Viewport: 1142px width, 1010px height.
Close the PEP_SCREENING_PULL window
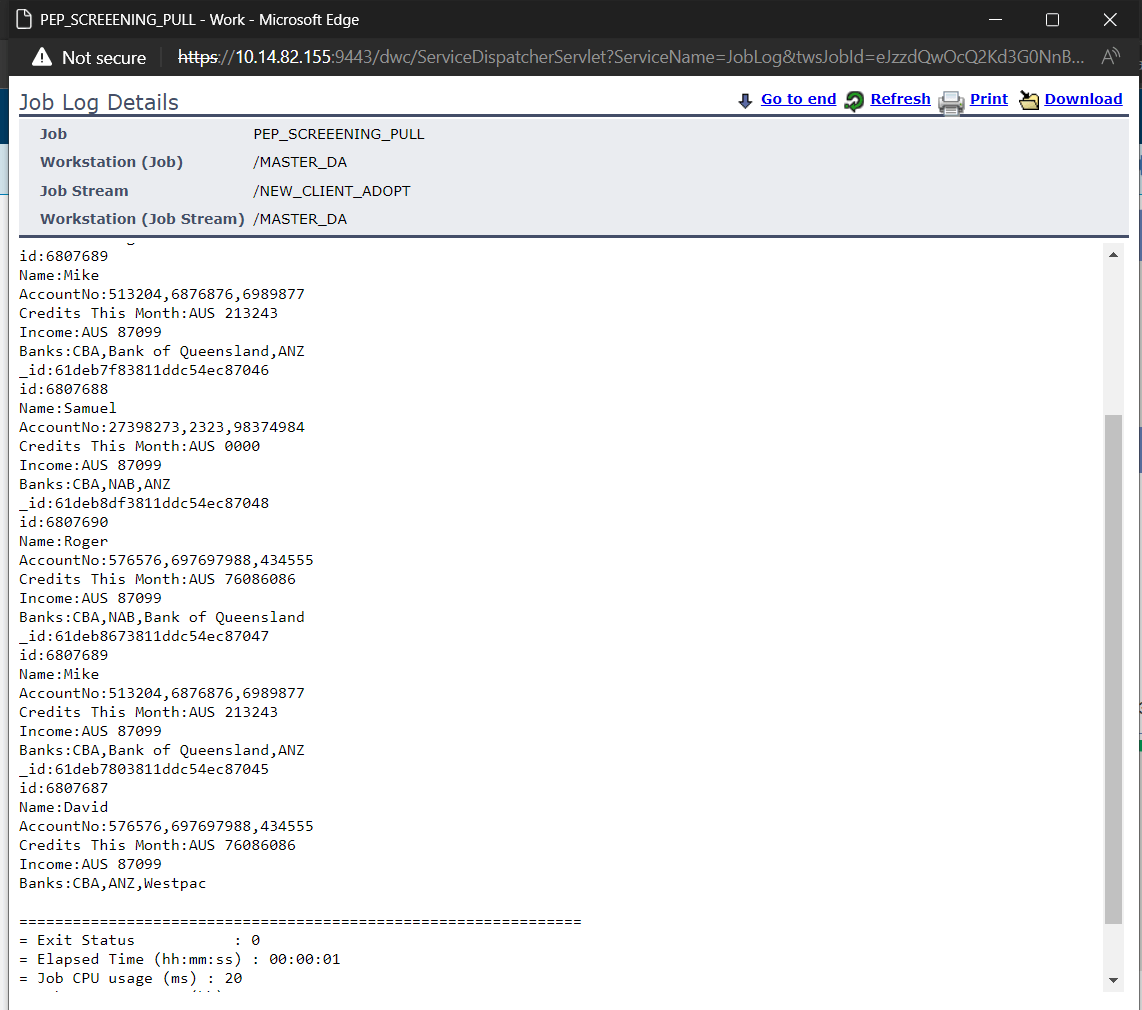[1110, 20]
